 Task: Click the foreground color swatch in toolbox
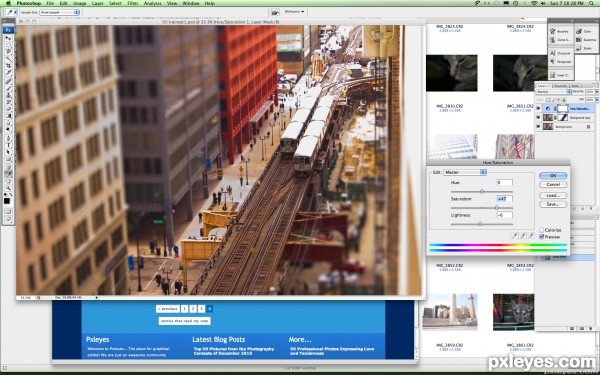(x=7, y=201)
